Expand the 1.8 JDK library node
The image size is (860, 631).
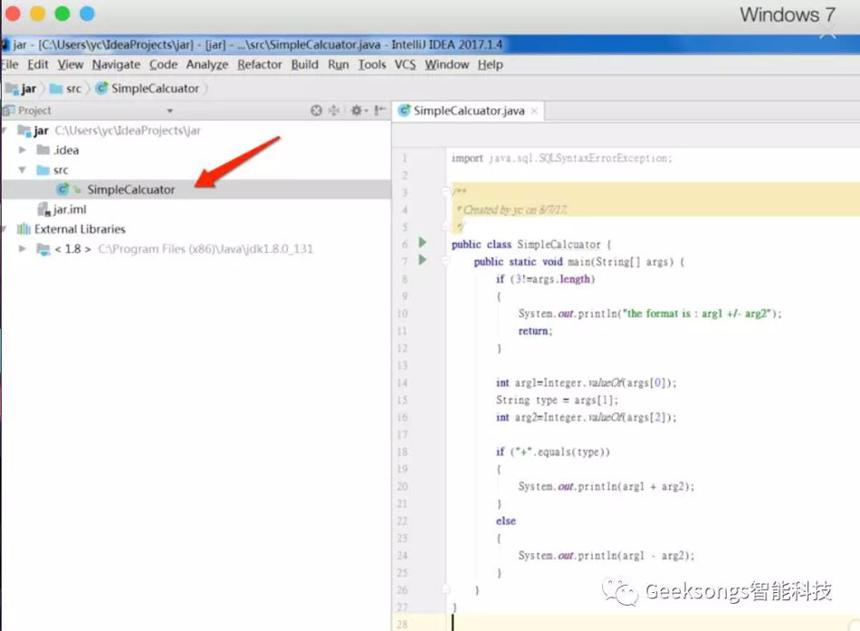pyautogui.click(x=22, y=249)
